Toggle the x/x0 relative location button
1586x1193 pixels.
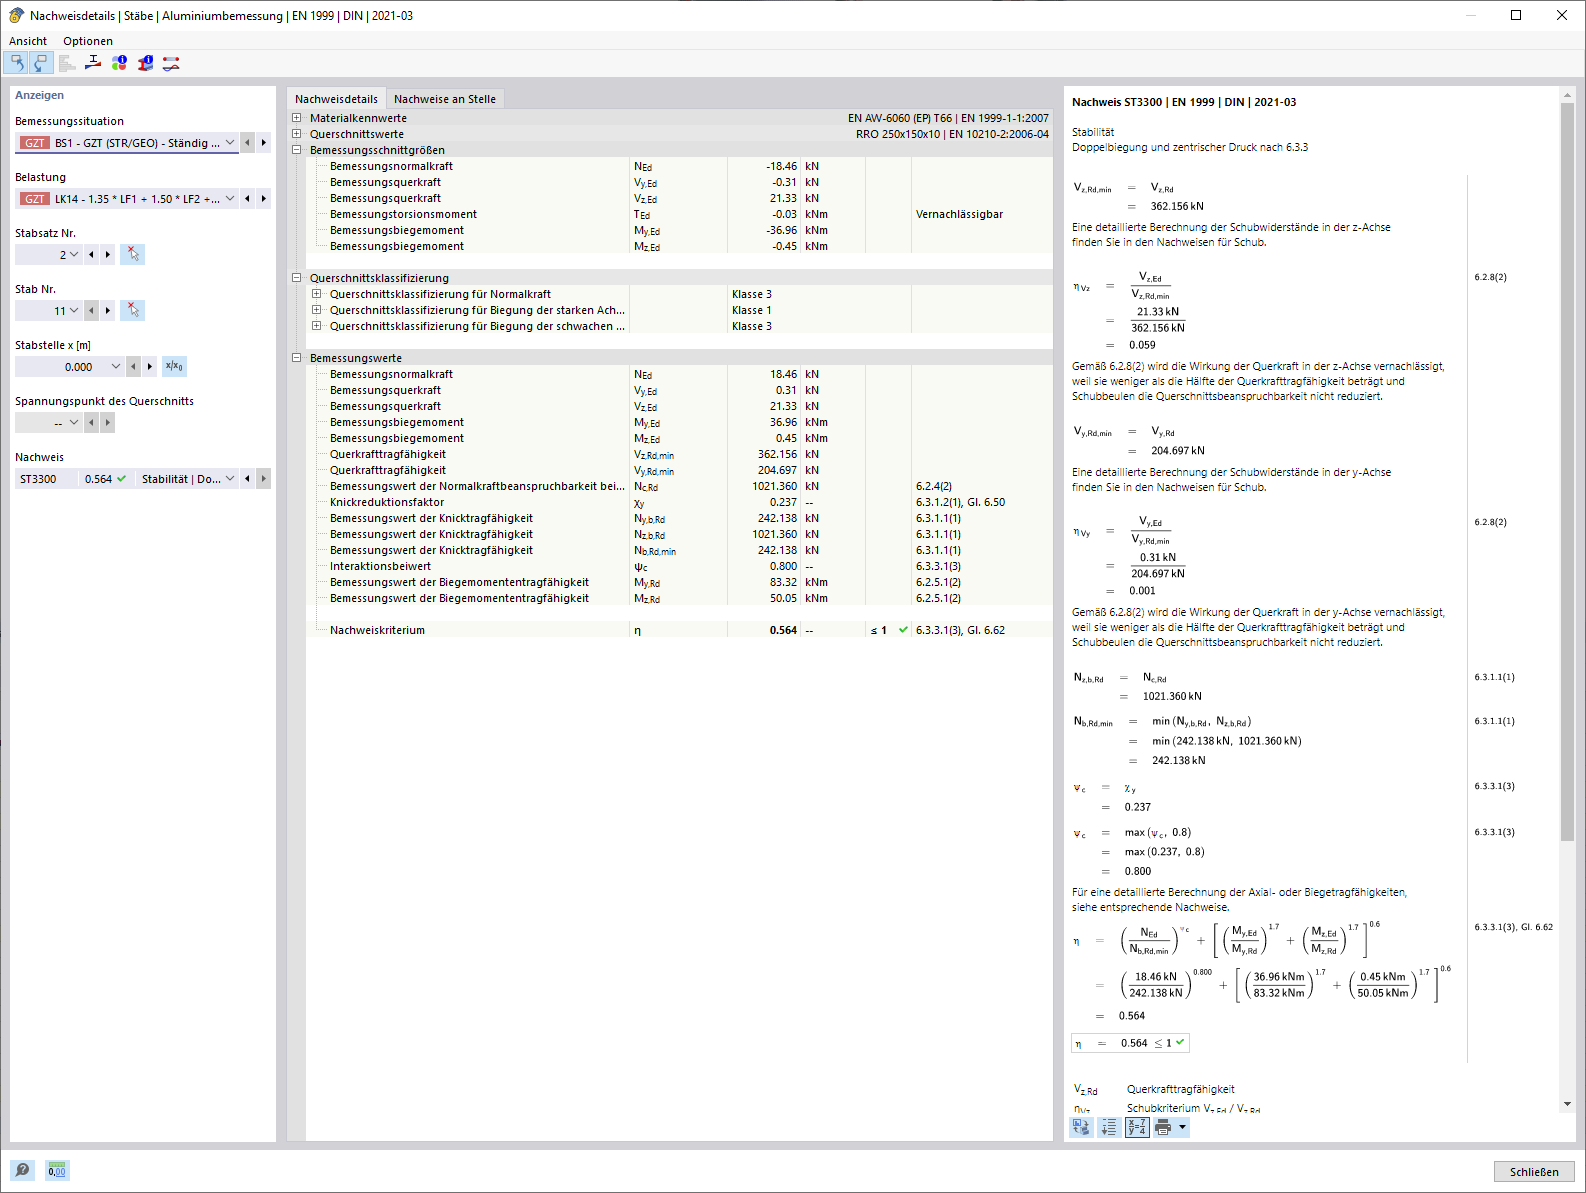tap(174, 366)
